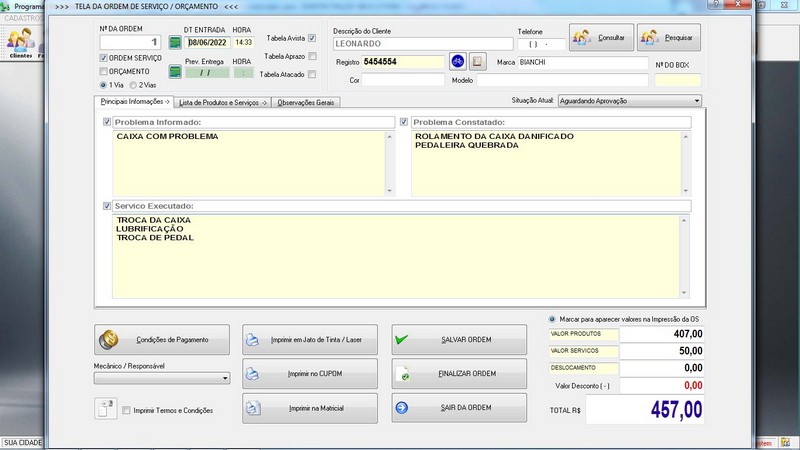Check Tabela Atacado checkbox
800x450 pixels.
point(312,74)
